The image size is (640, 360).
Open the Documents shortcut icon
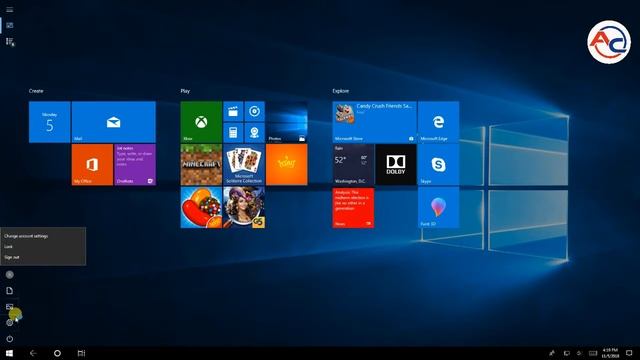pyautogui.click(x=9, y=291)
